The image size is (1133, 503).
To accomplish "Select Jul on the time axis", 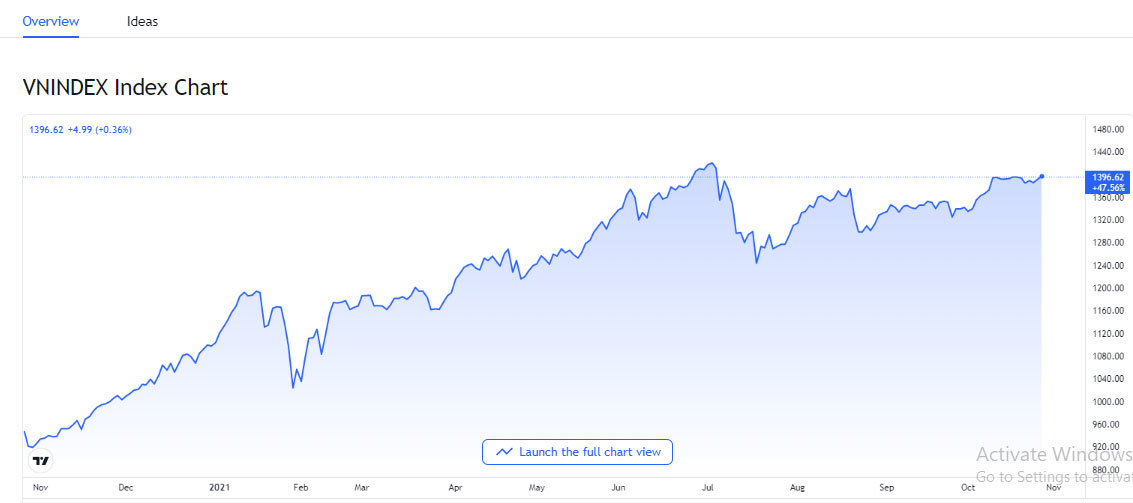I will pyautogui.click(x=707, y=488).
